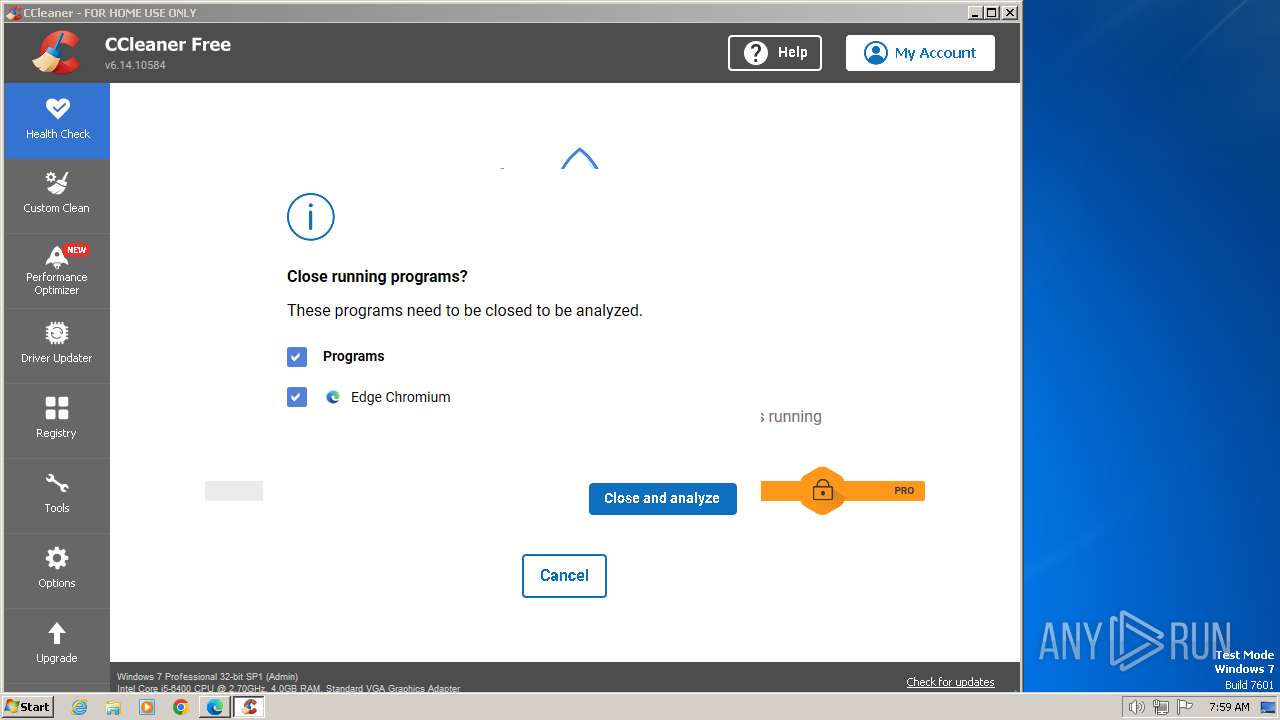Click the network icon in the system tray
Viewport: 1280px width, 720px height.
tap(1161, 707)
